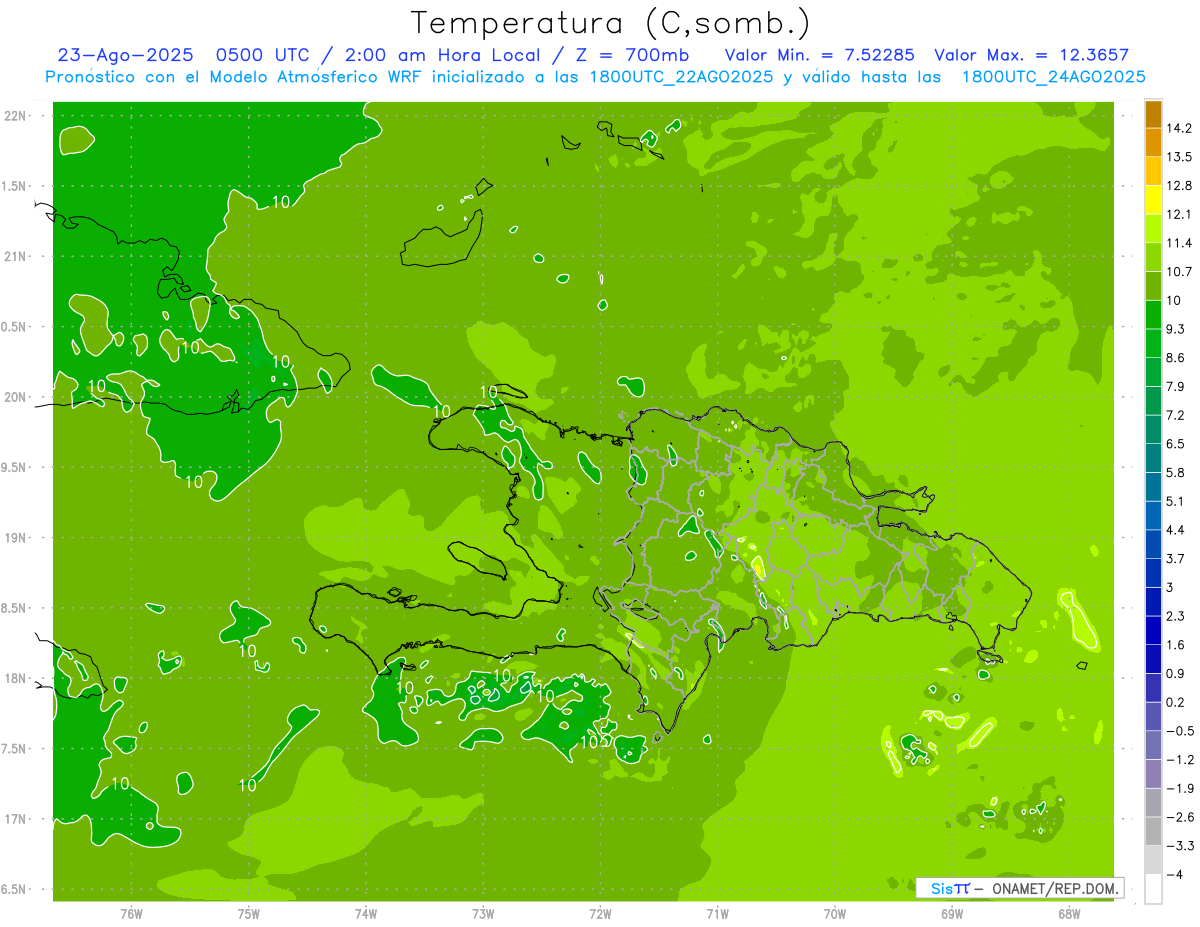This screenshot has width=1200, height=927.
Task: Click the "68W" longitude axis label
Action: [x=1069, y=914]
